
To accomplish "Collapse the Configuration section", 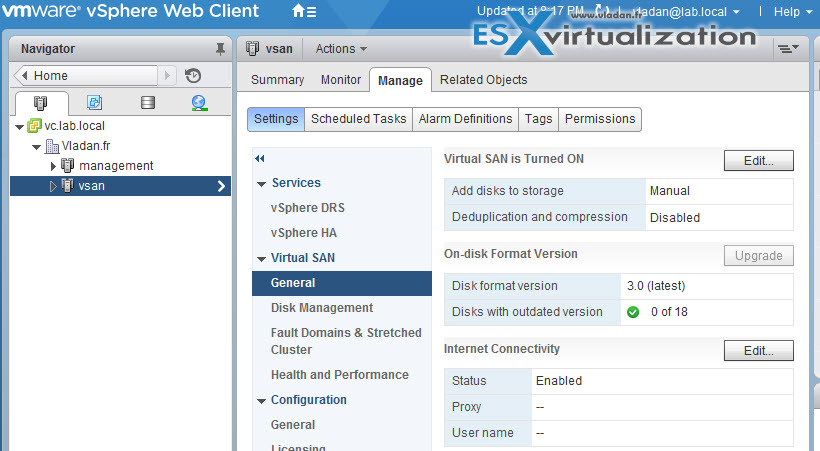I will (x=261, y=401).
